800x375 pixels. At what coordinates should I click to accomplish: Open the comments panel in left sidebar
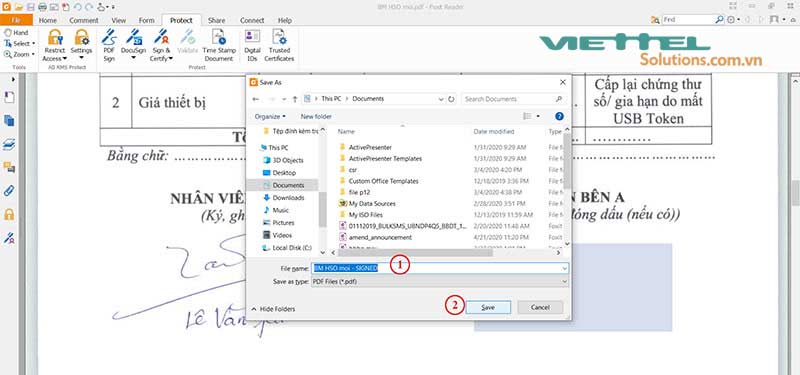9,167
